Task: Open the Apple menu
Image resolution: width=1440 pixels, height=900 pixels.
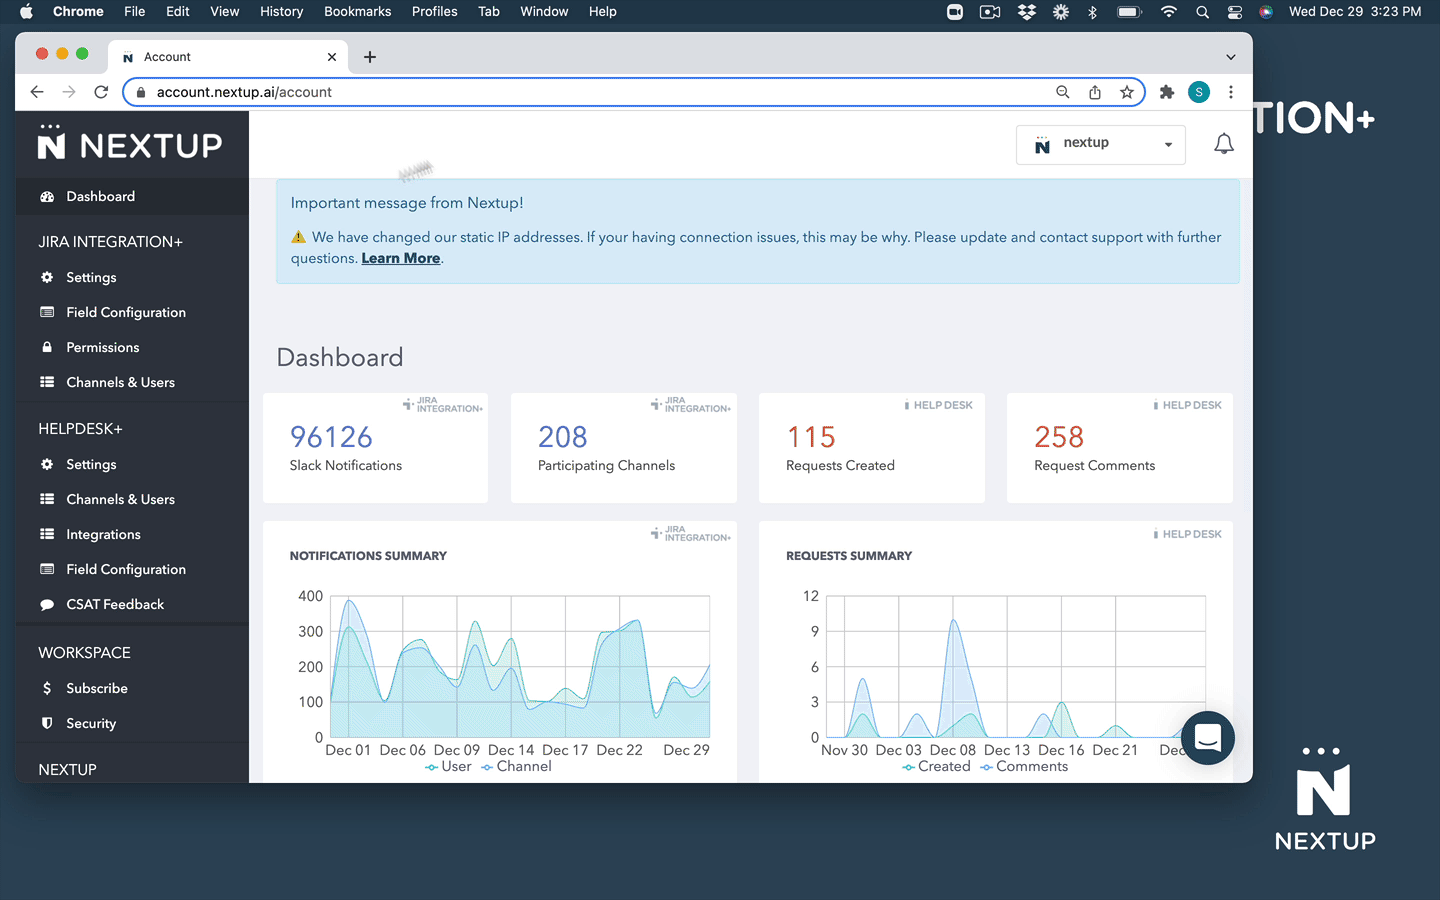Action: (x=27, y=11)
